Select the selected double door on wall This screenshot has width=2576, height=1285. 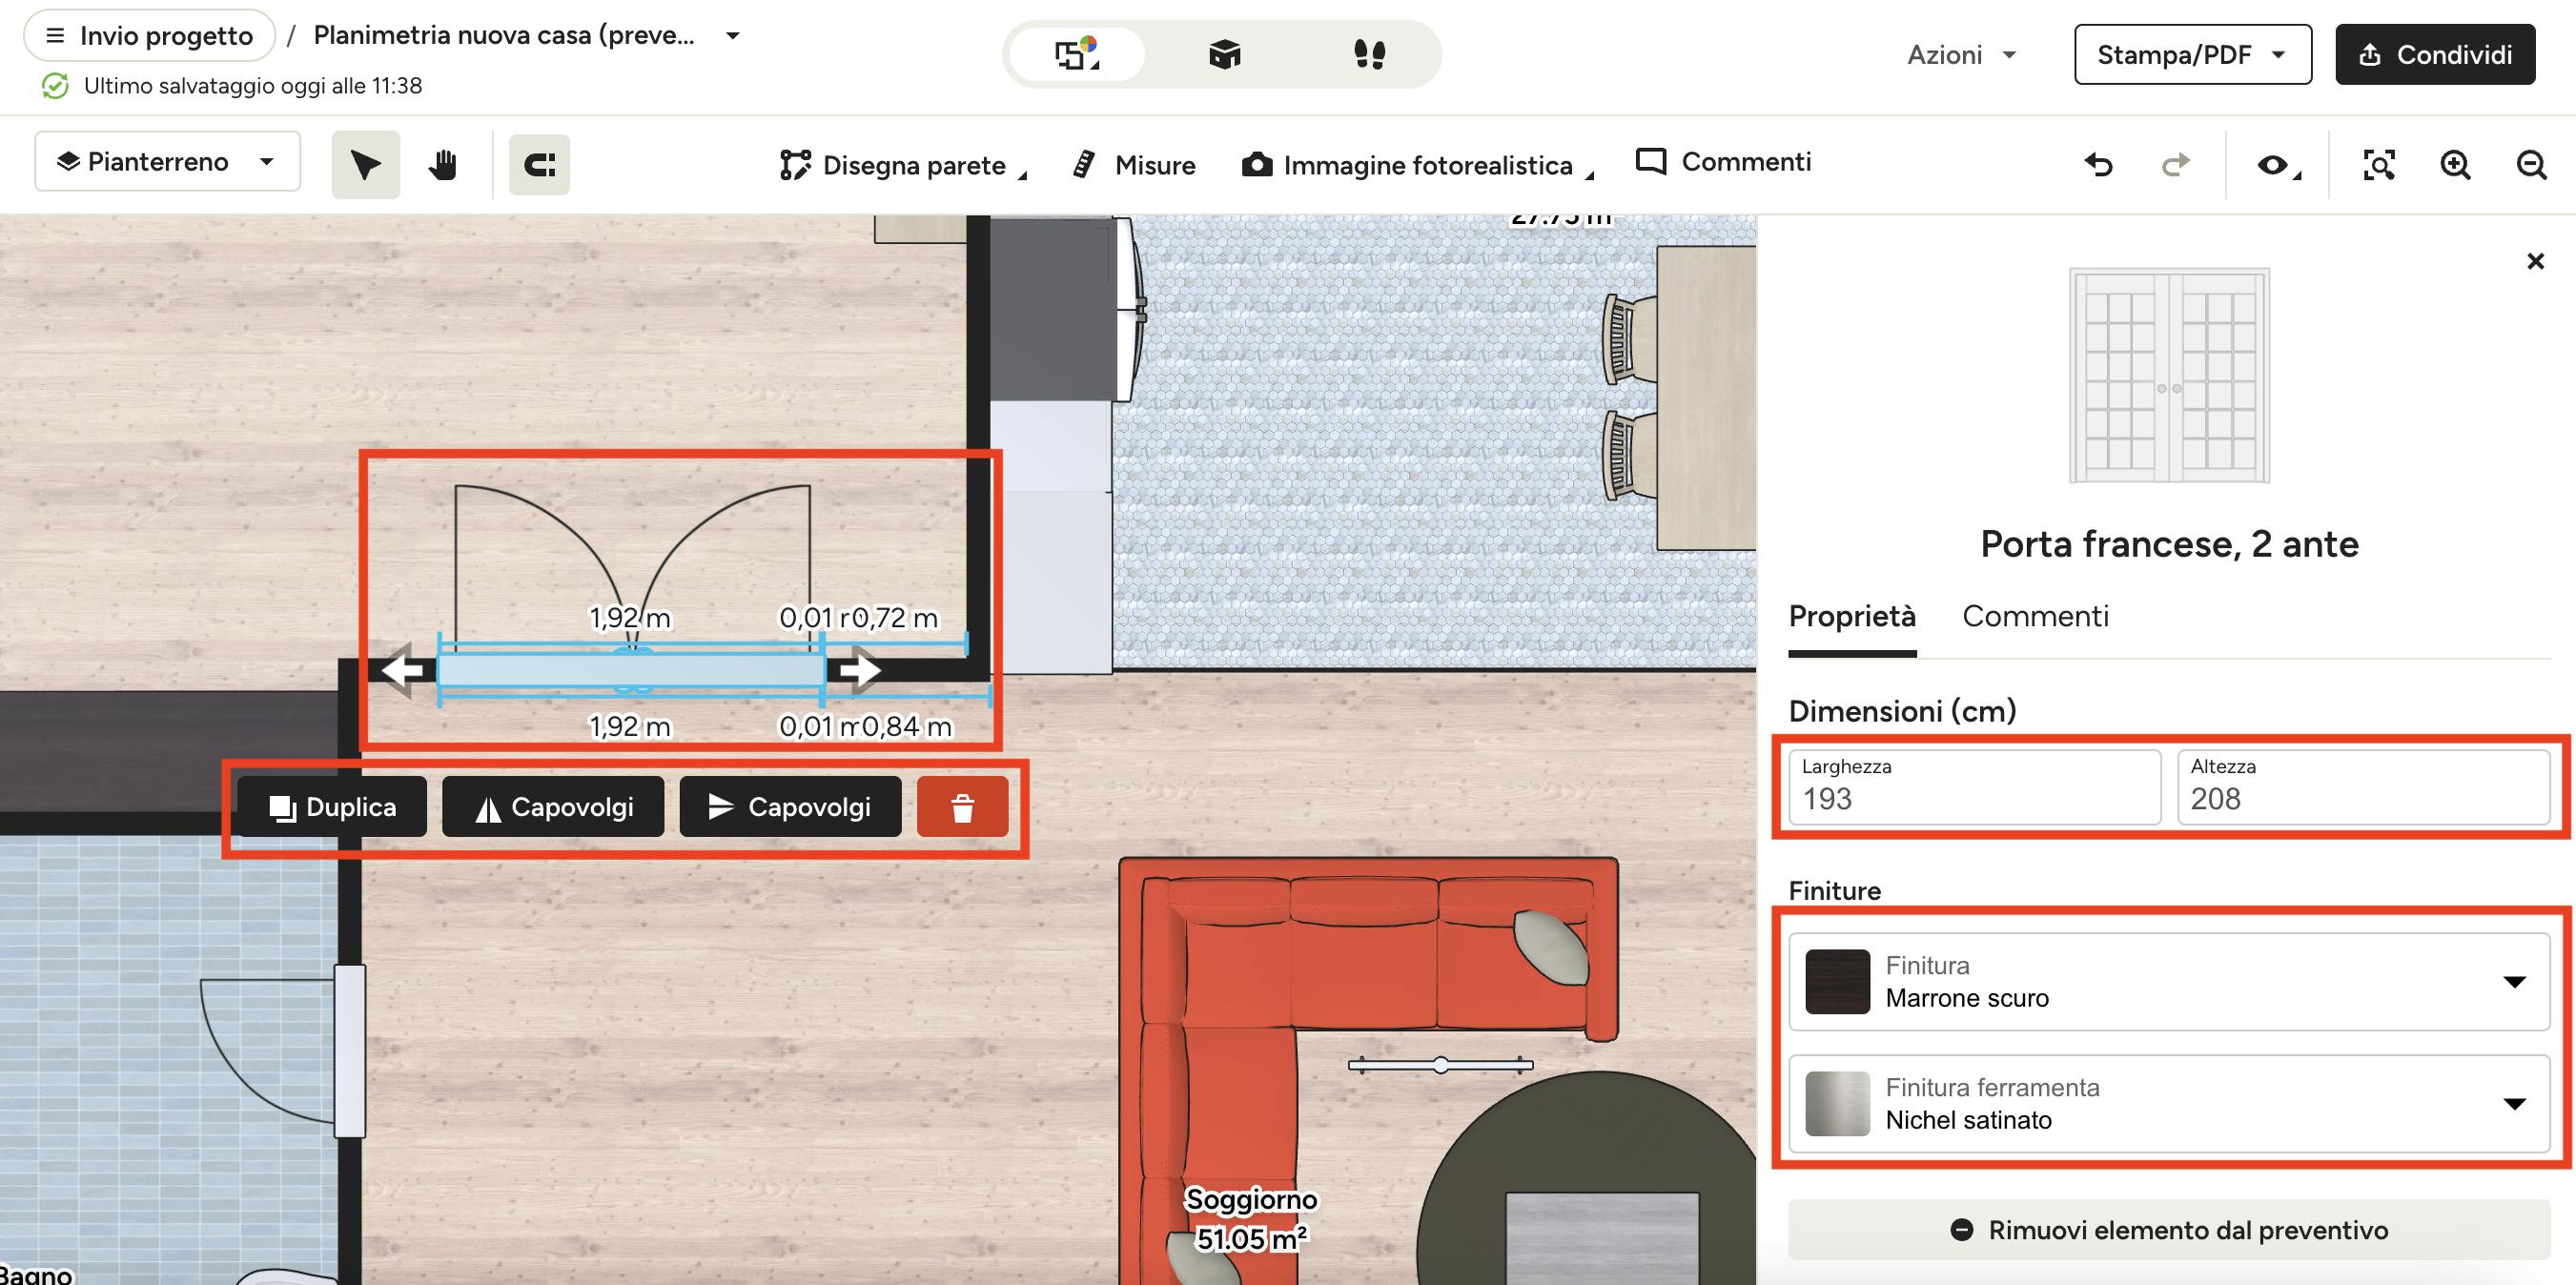point(631,670)
